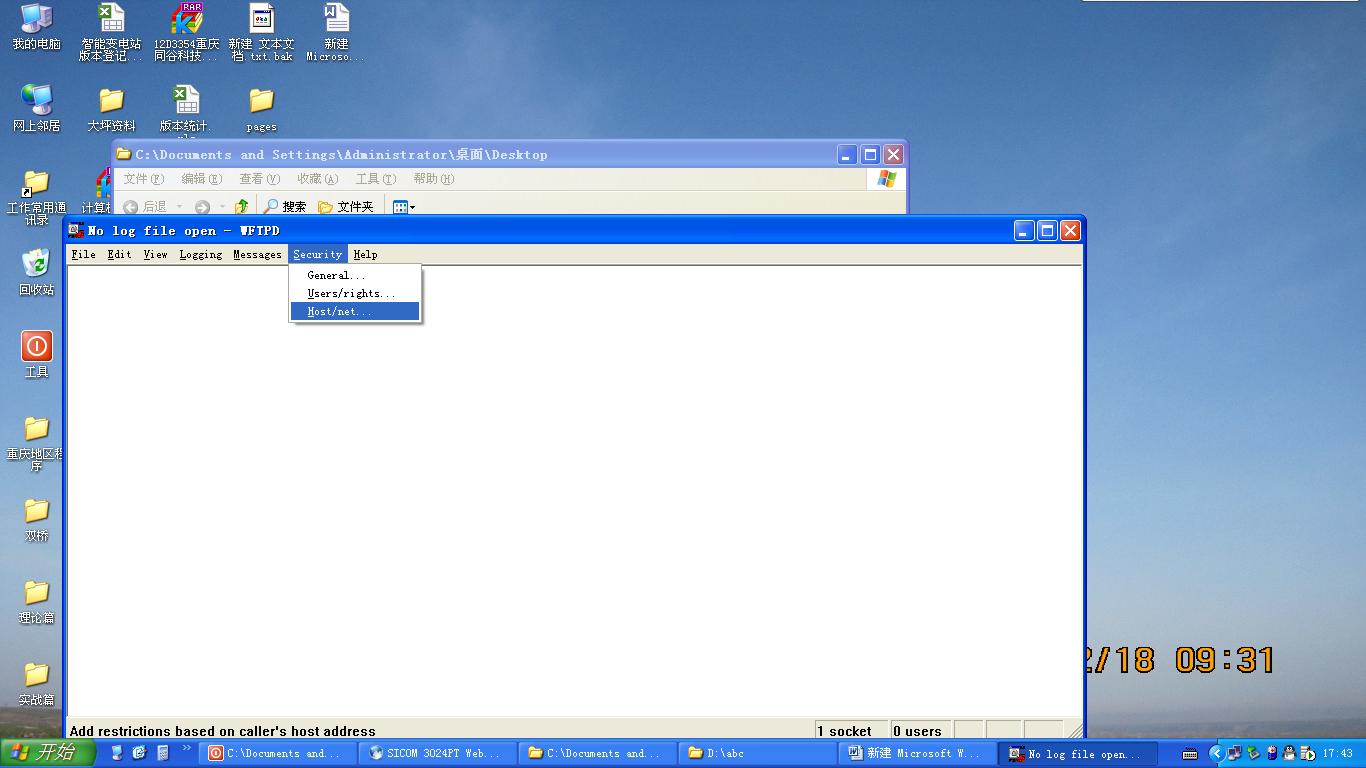This screenshot has width=1366, height=768.
Task: Select the pages folder on desktop
Action: (x=261, y=102)
